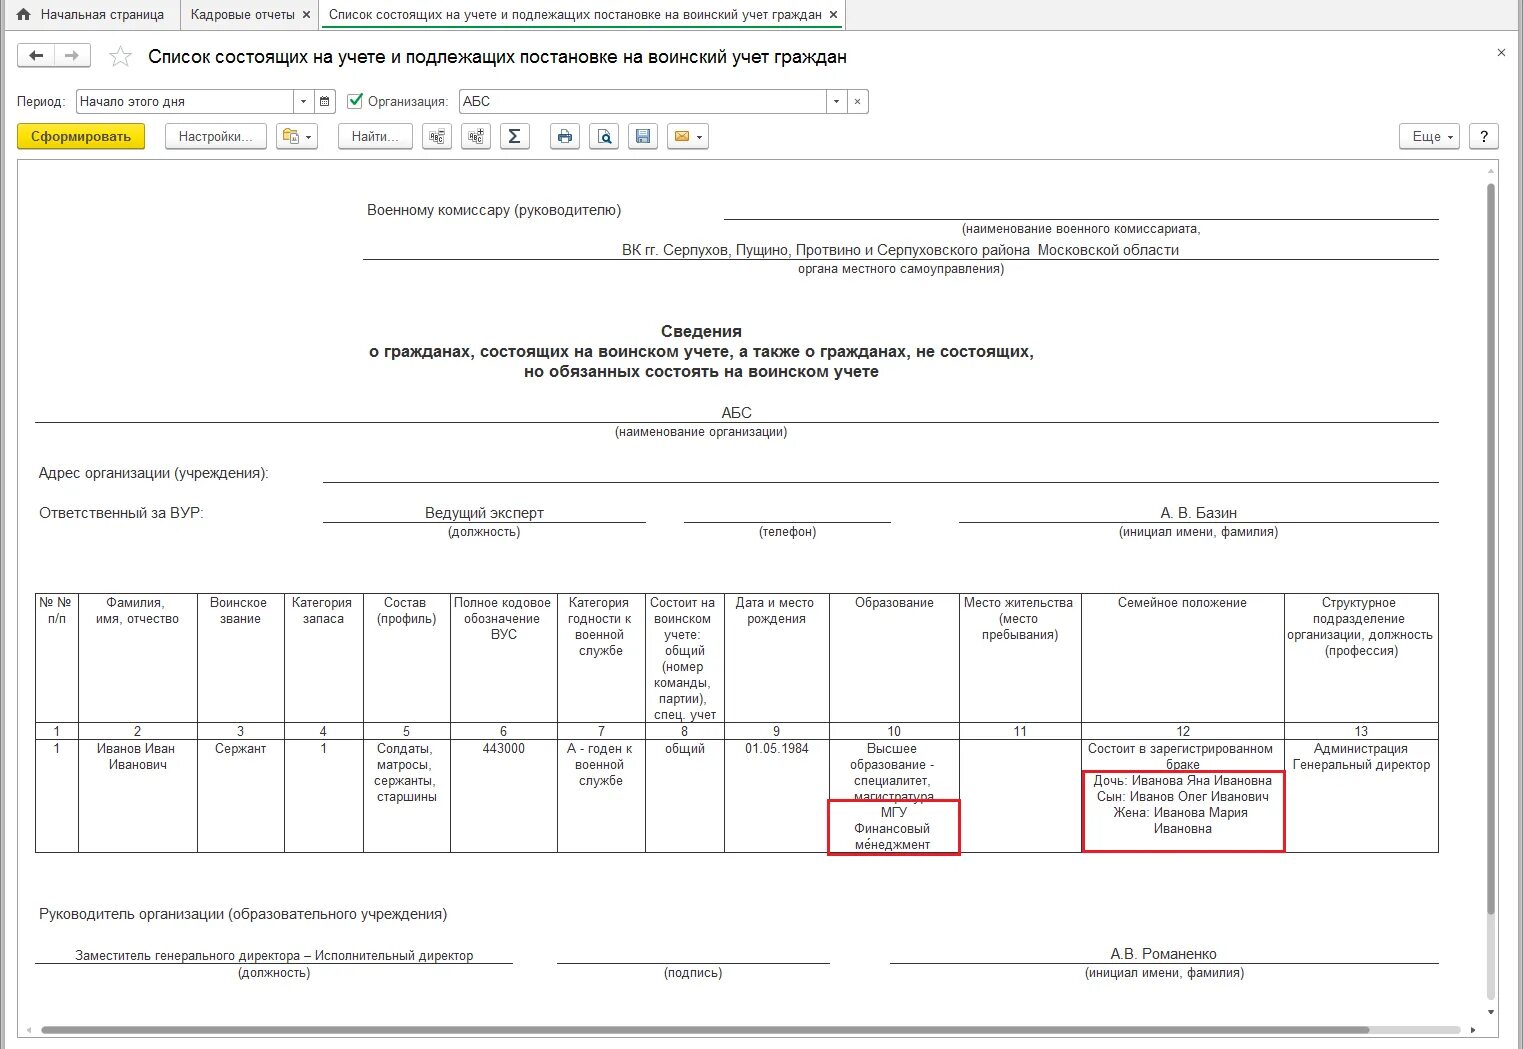1523x1049 pixels.
Task: Expand the Организация dropdown
Action: (x=837, y=101)
